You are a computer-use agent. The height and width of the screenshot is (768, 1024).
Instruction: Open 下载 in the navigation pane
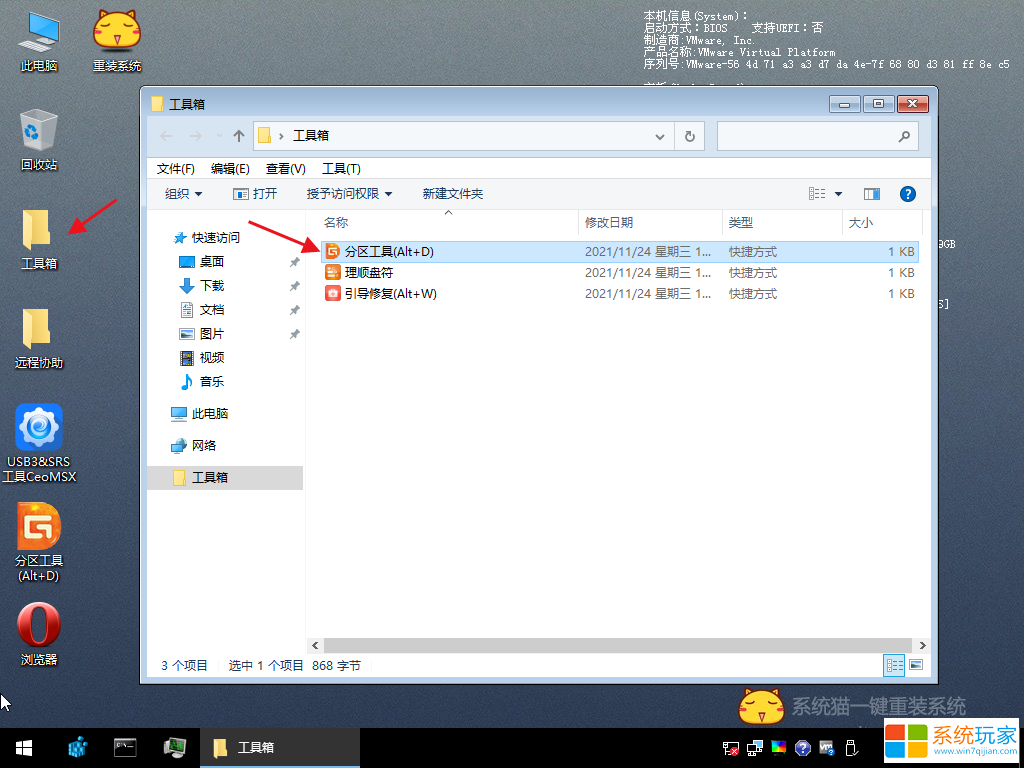202,285
